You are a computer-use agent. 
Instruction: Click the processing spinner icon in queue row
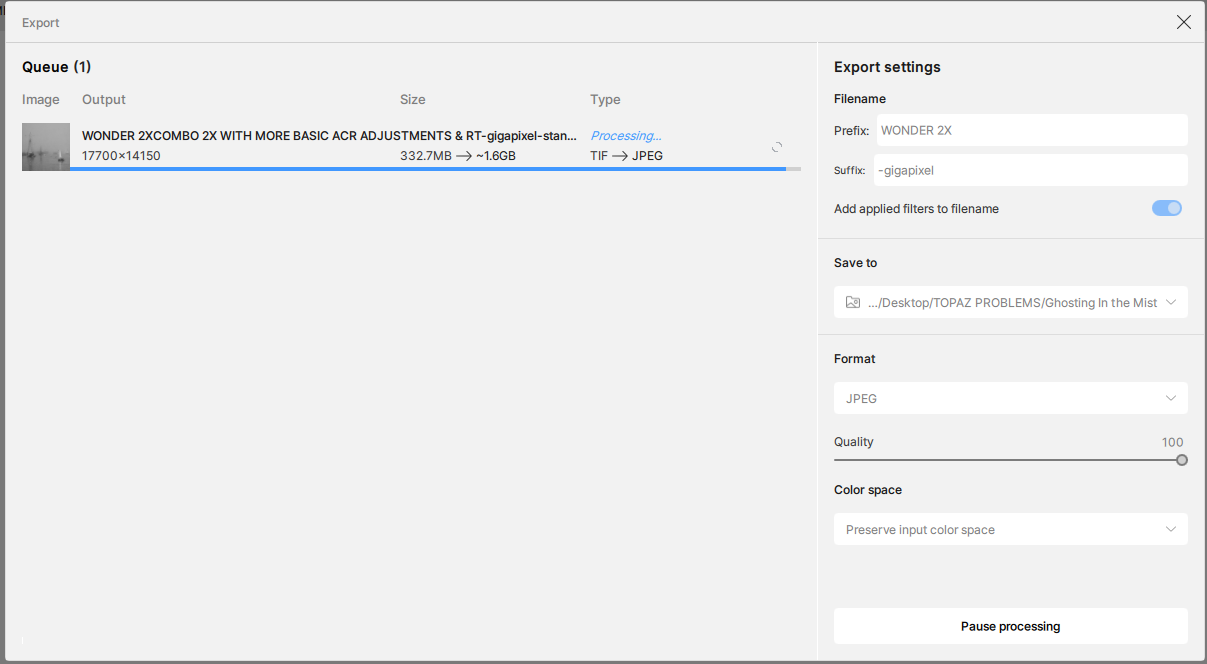click(x=777, y=147)
